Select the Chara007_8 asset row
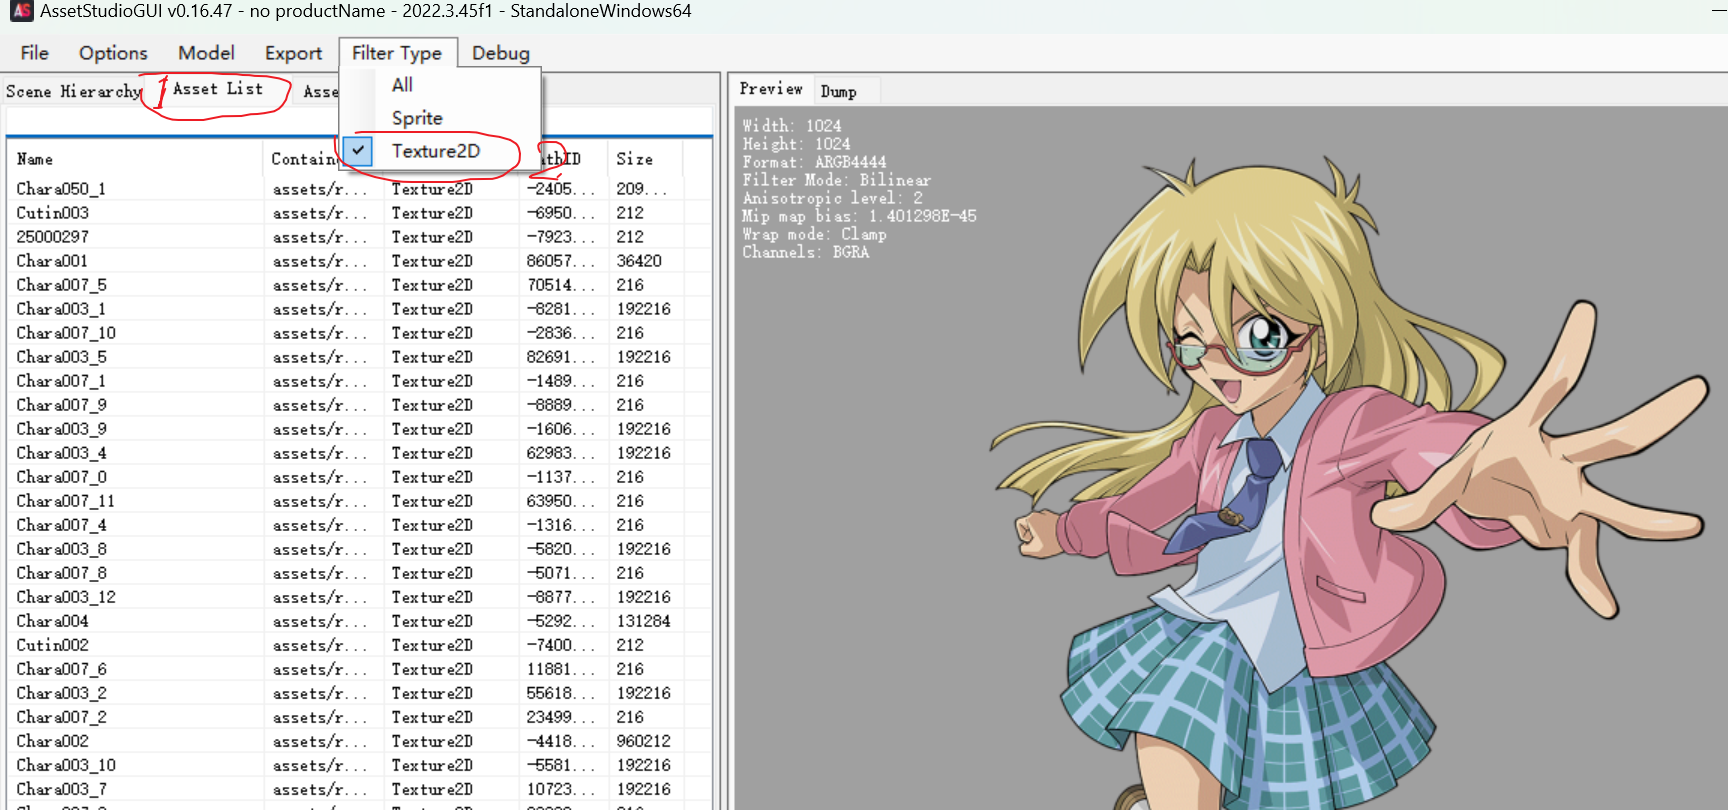 pyautogui.click(x=360, y=573)
